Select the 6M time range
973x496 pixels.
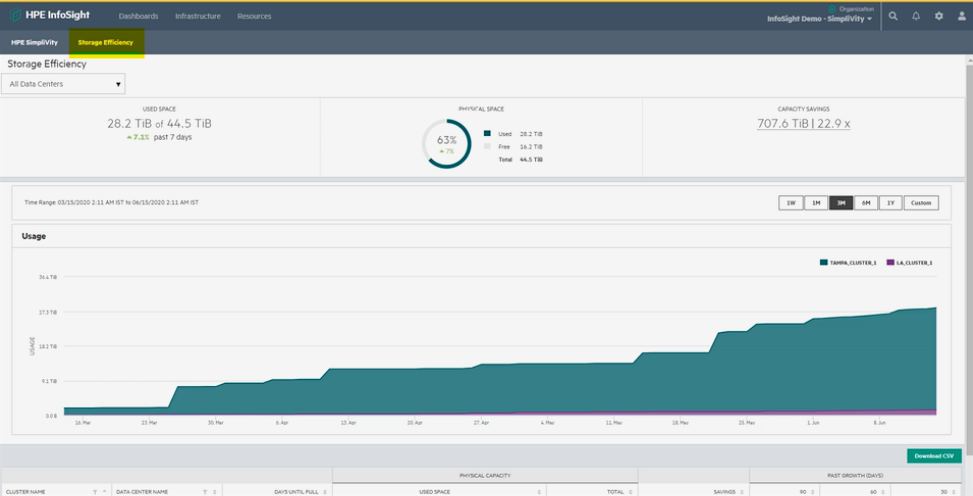pyautogui.click(x=866, y=203)
